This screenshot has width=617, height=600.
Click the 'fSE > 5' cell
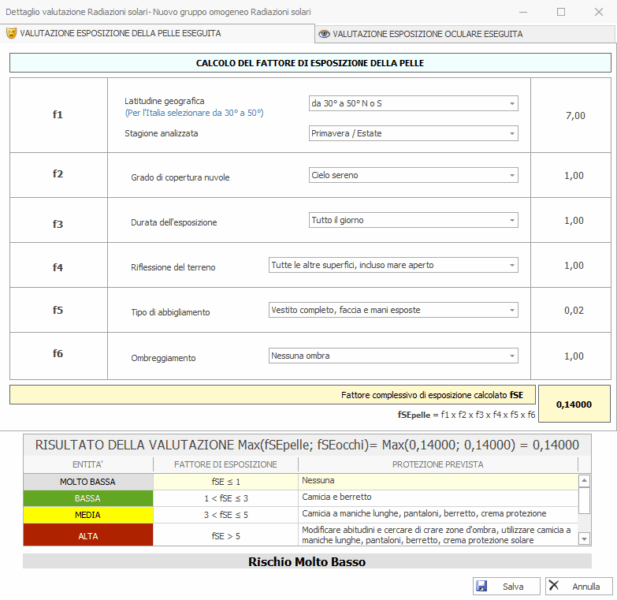pos(226,536)
